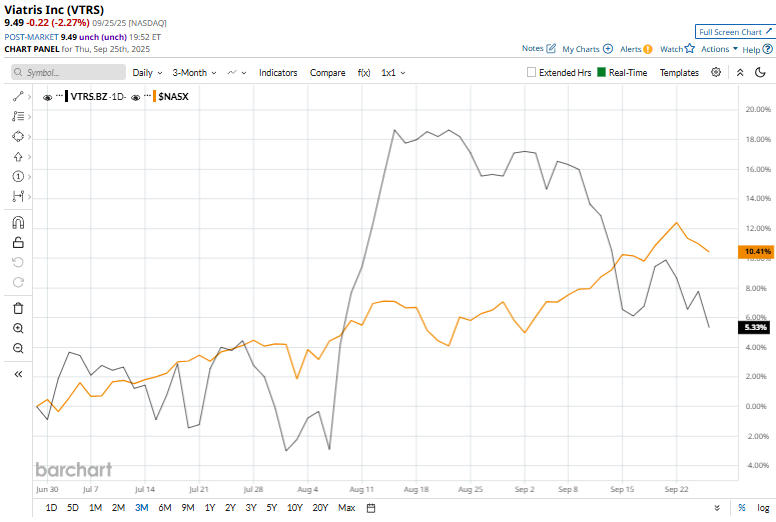Screen dimensions: 776x522
Task: Hide the $NASX comparison eye icon
Action: coord(136,97)
